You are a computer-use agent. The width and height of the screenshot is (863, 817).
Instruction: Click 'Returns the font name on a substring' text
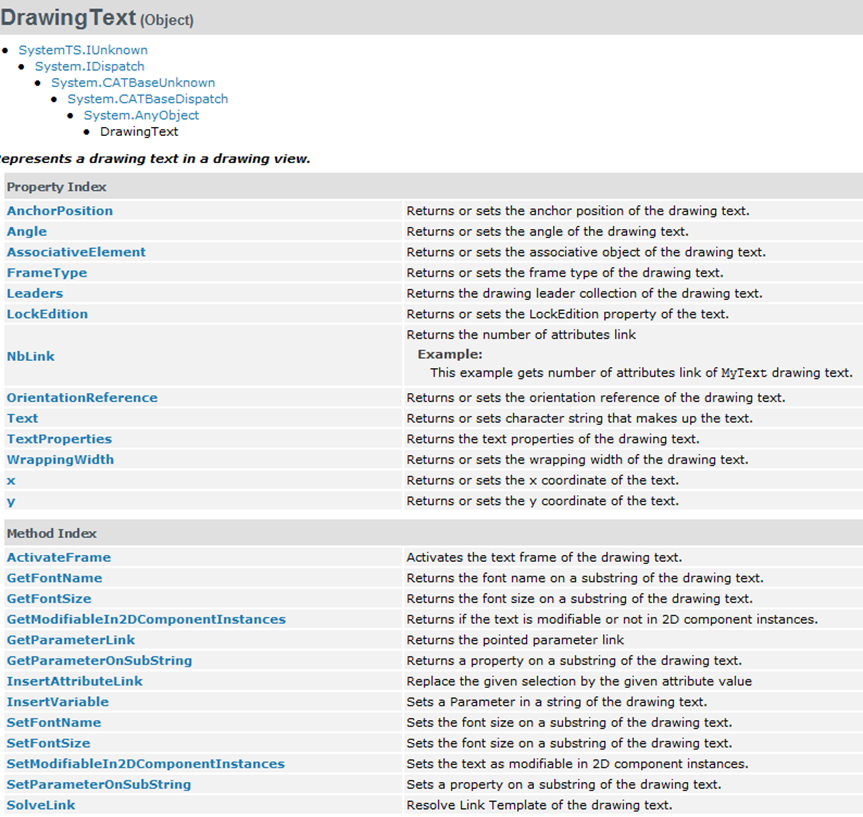(x=585, y=578)
